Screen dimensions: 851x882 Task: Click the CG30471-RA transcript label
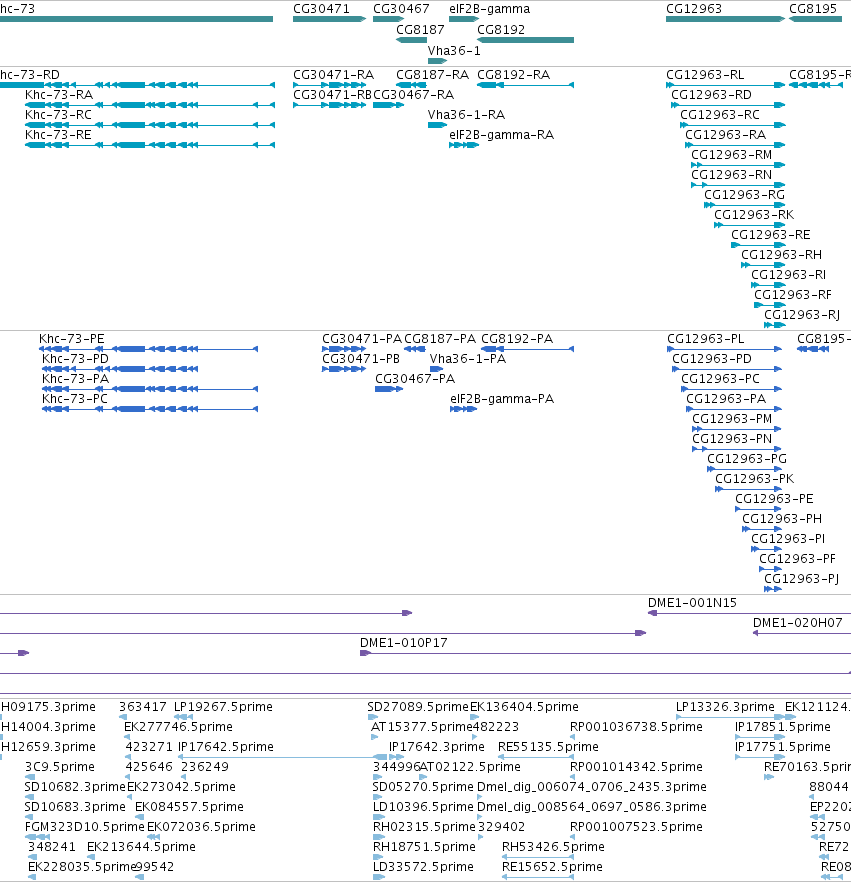(334, 75)
